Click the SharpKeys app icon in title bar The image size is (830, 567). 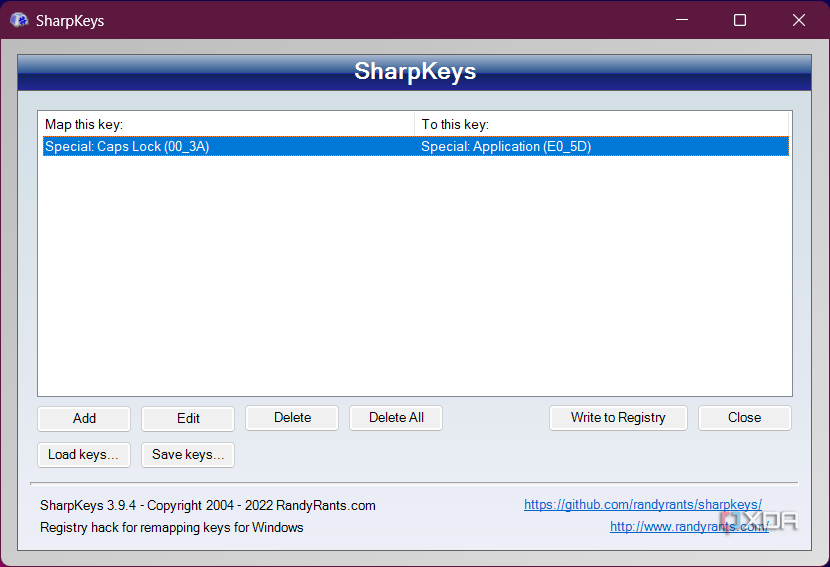(x=19, y=20)
